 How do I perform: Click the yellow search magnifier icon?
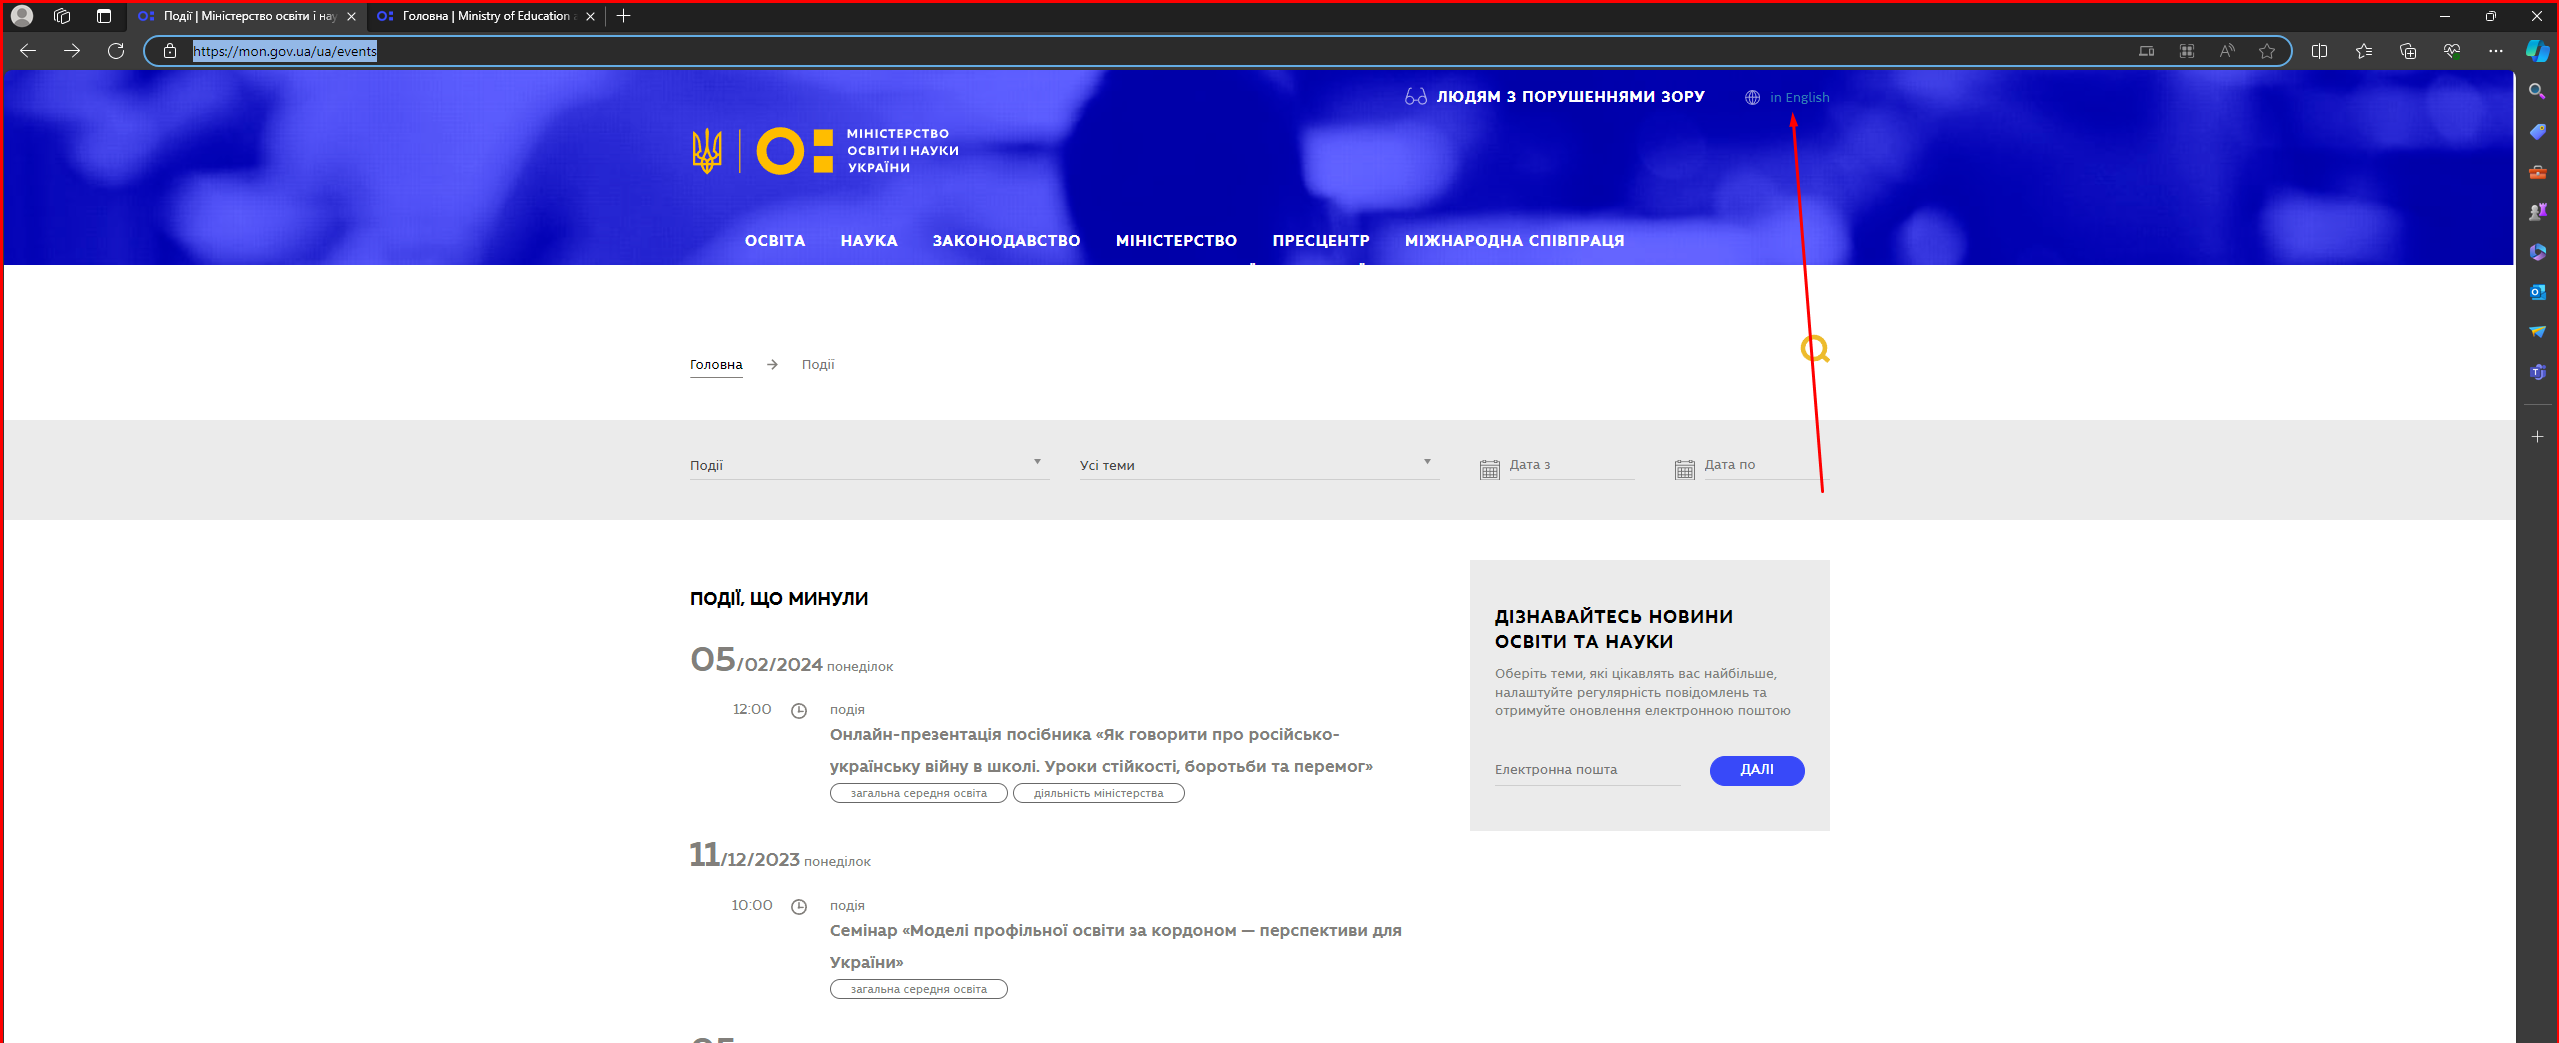click(x=1814, y=349)
